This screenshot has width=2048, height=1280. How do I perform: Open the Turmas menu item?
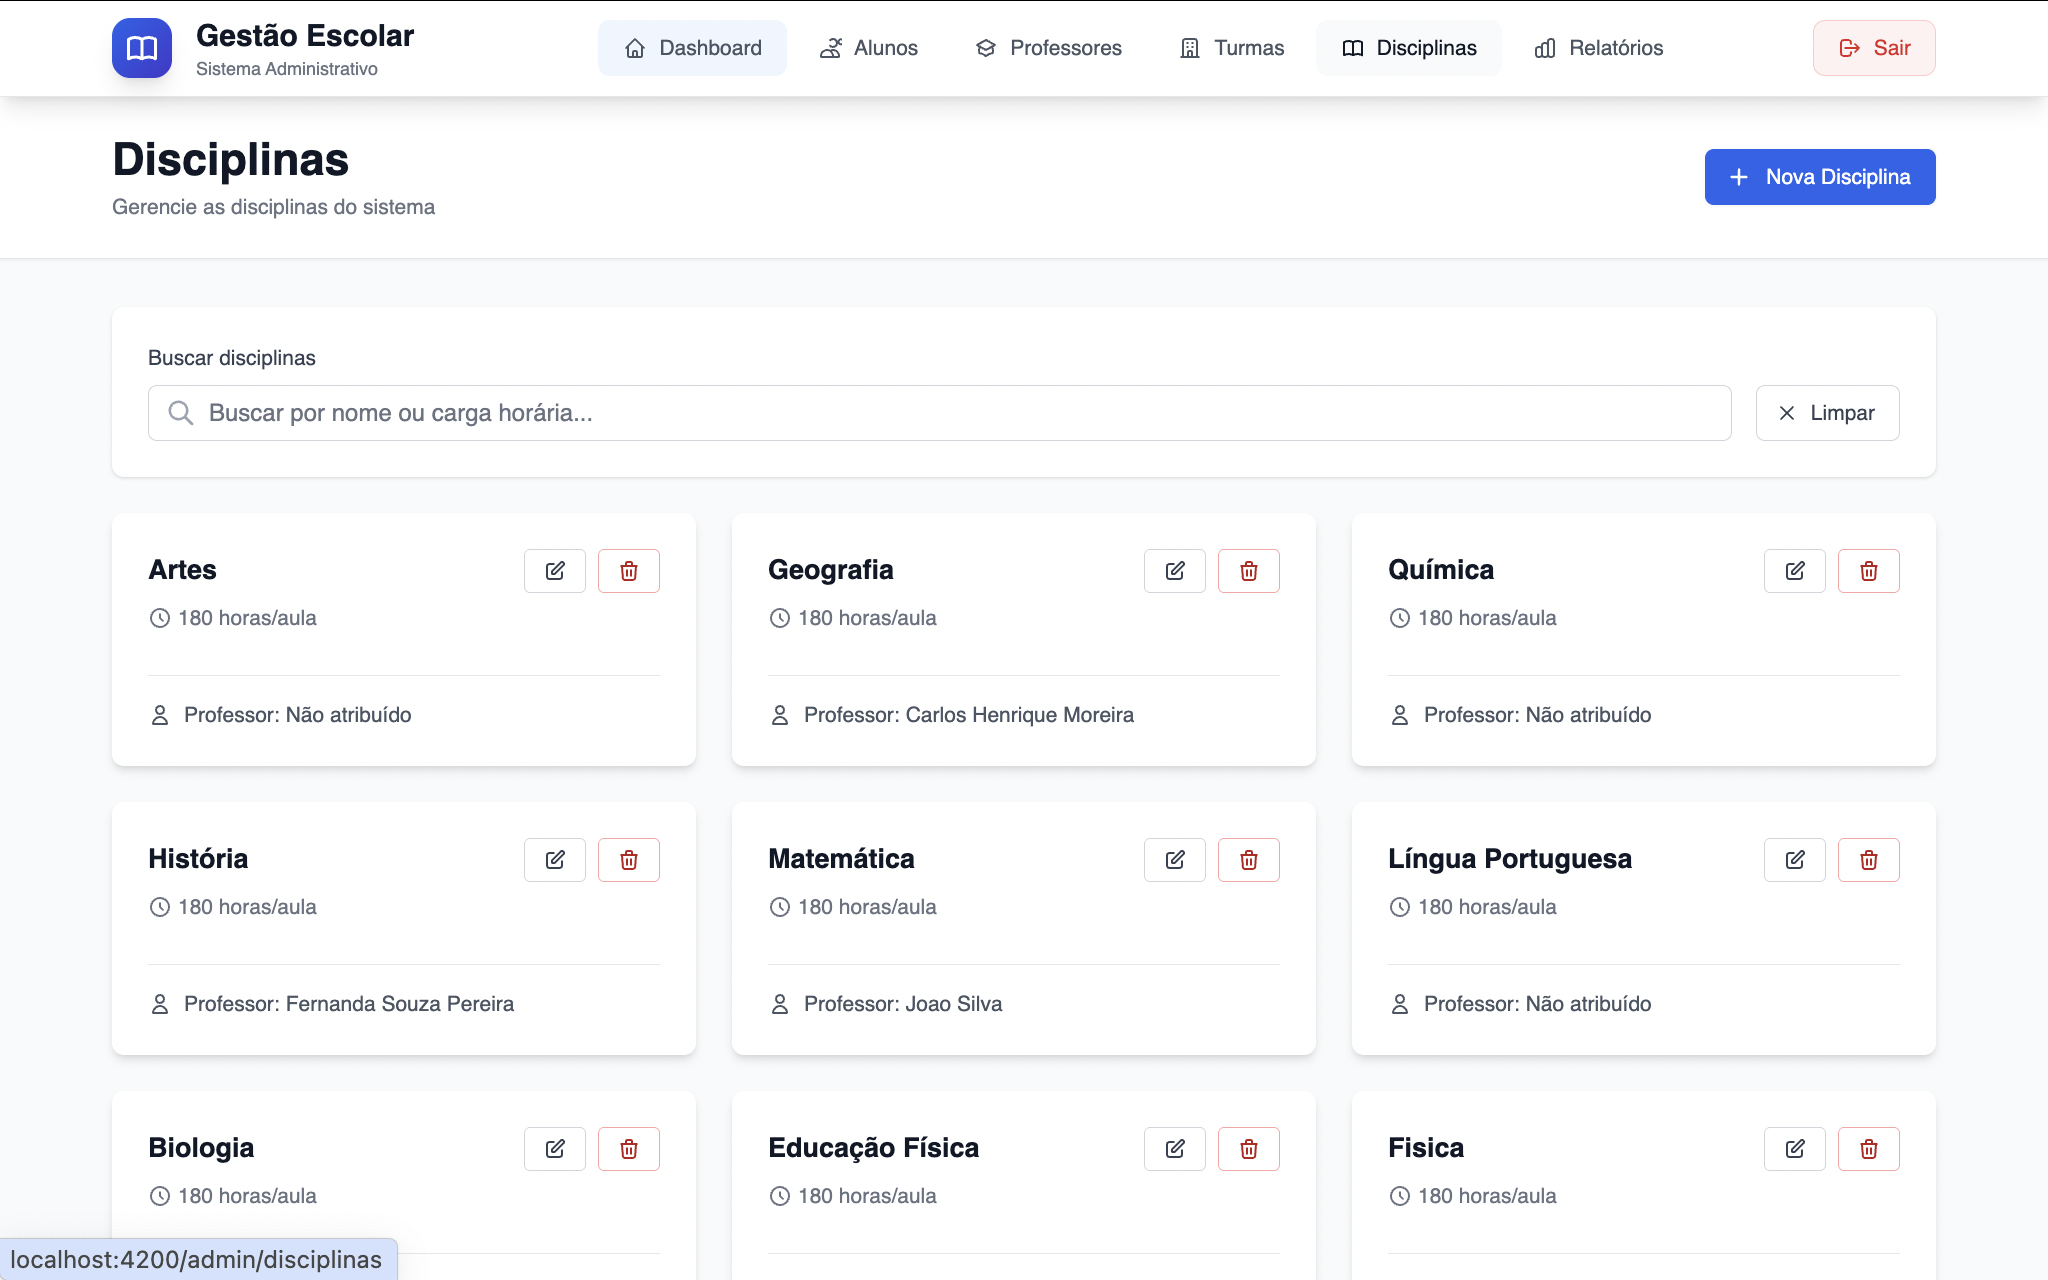[x=1232, y=48]
